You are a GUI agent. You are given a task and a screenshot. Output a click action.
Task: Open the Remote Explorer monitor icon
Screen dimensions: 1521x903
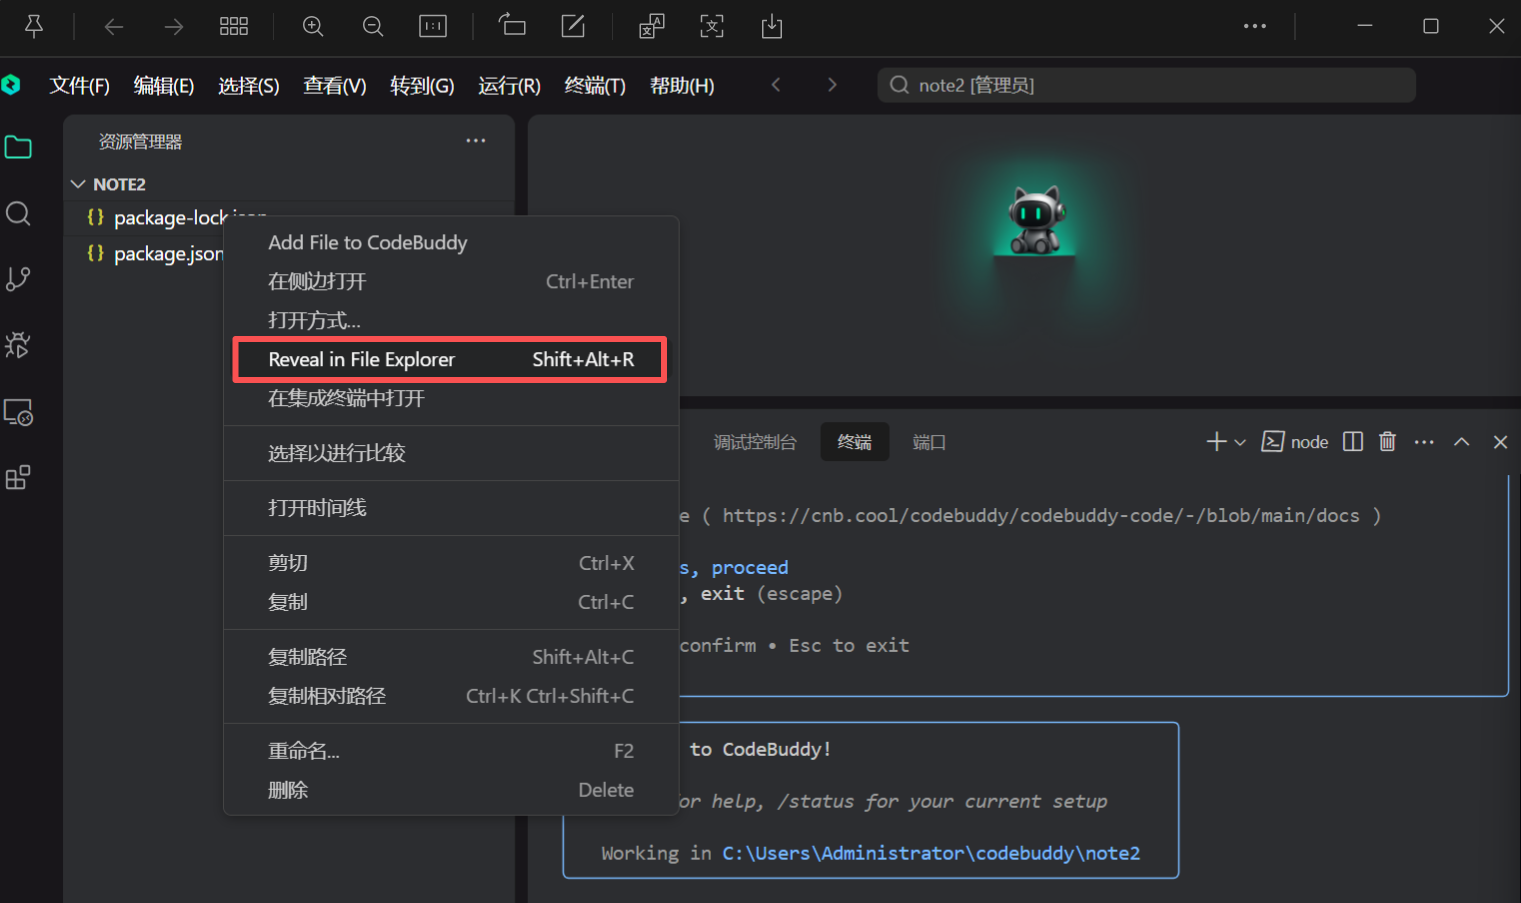[x=18, y=412]
